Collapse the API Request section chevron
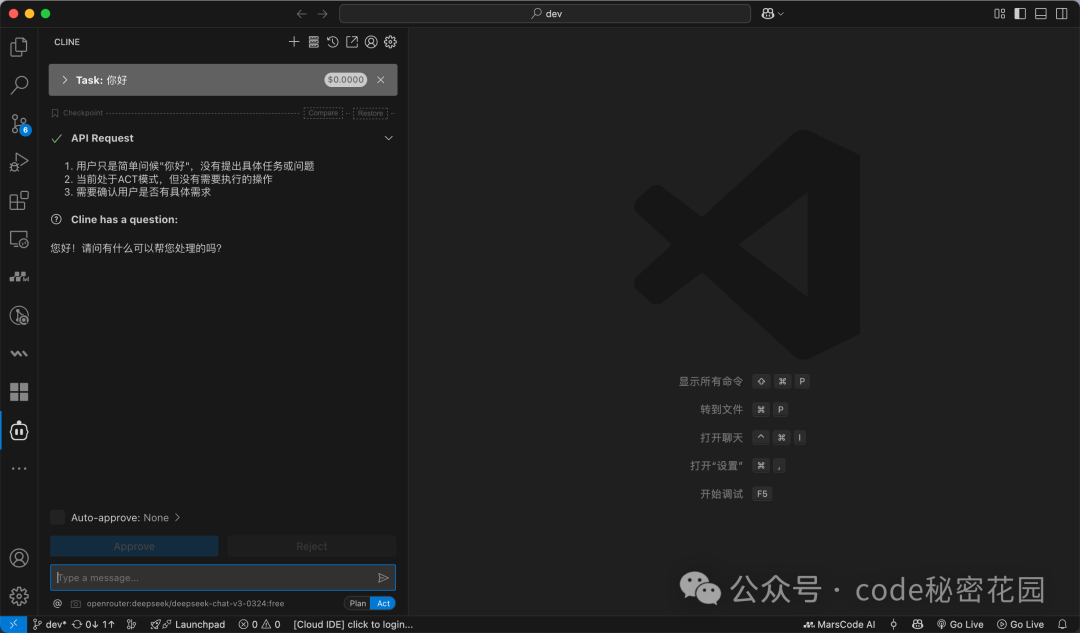This screenshot has height=633, width=1080. click(388, 138)
